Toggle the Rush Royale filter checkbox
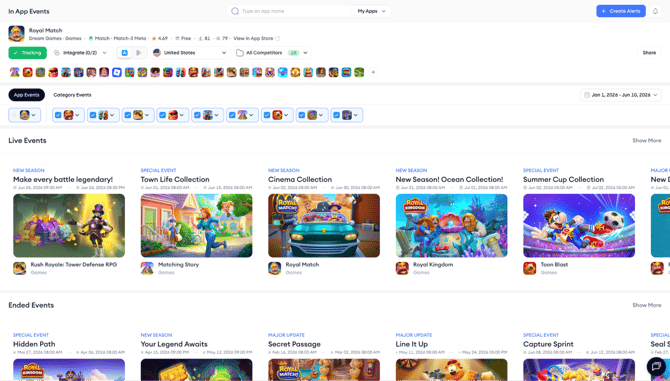The image size is (670, 381). click(127, 115)
